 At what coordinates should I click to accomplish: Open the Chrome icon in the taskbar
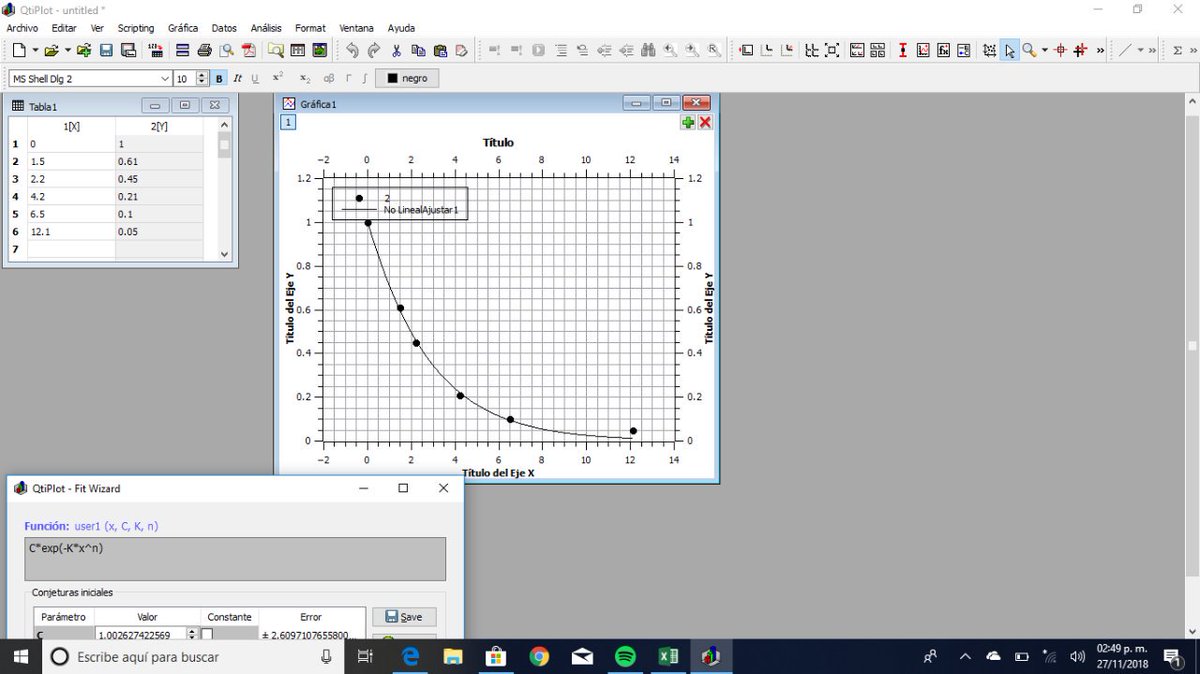pos(539,656)
